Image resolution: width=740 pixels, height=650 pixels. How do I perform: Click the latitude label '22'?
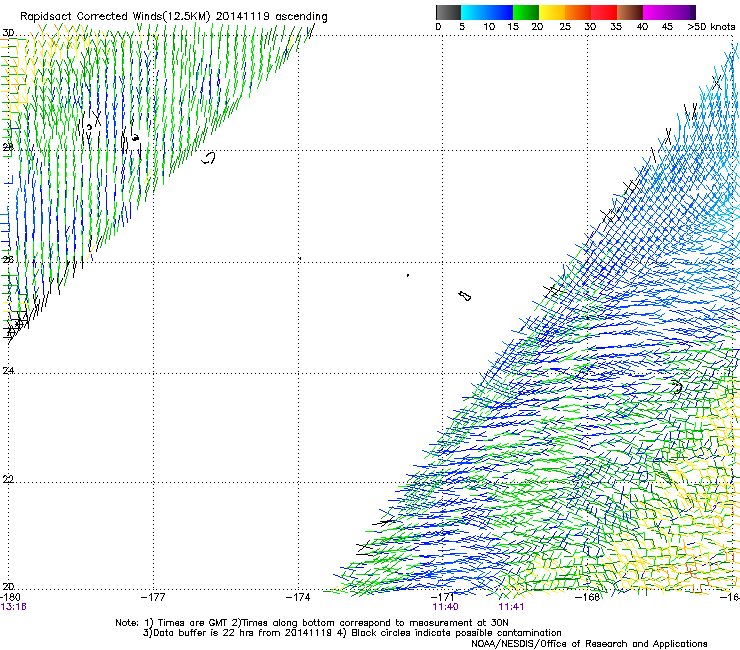pos(8,479)
